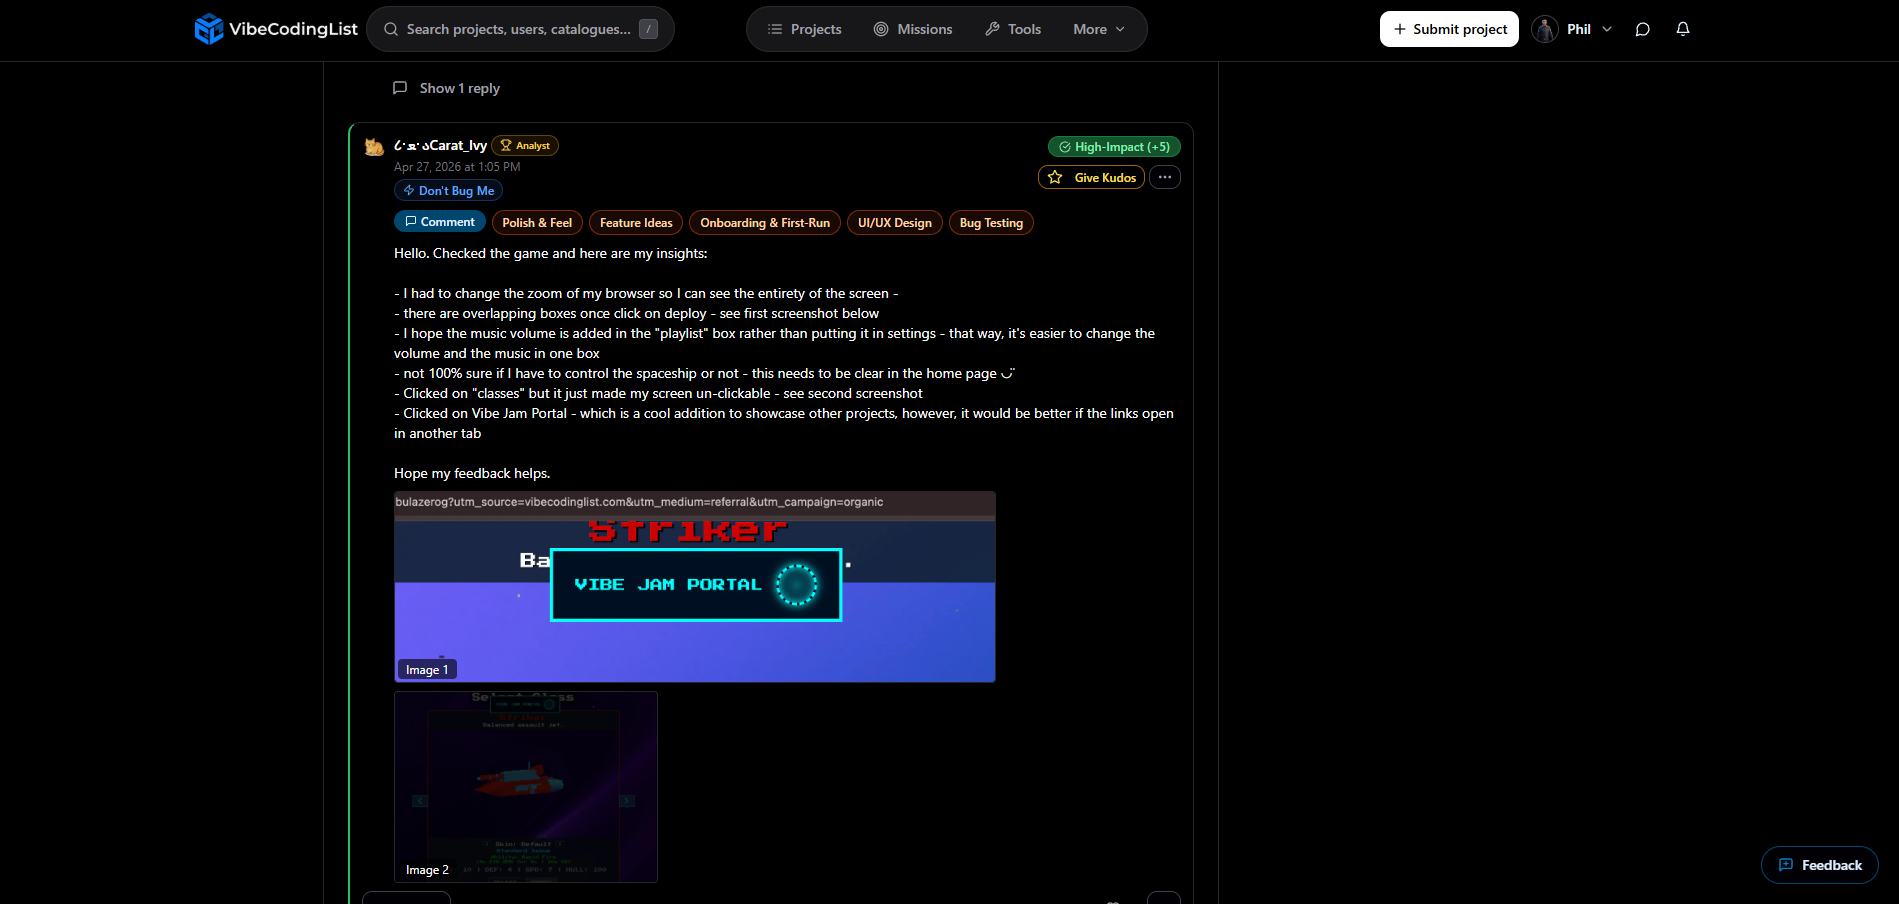The width and height of the screenshot is (1899, 904).
Task: Go to the Missions section
Action: [912, 29]
